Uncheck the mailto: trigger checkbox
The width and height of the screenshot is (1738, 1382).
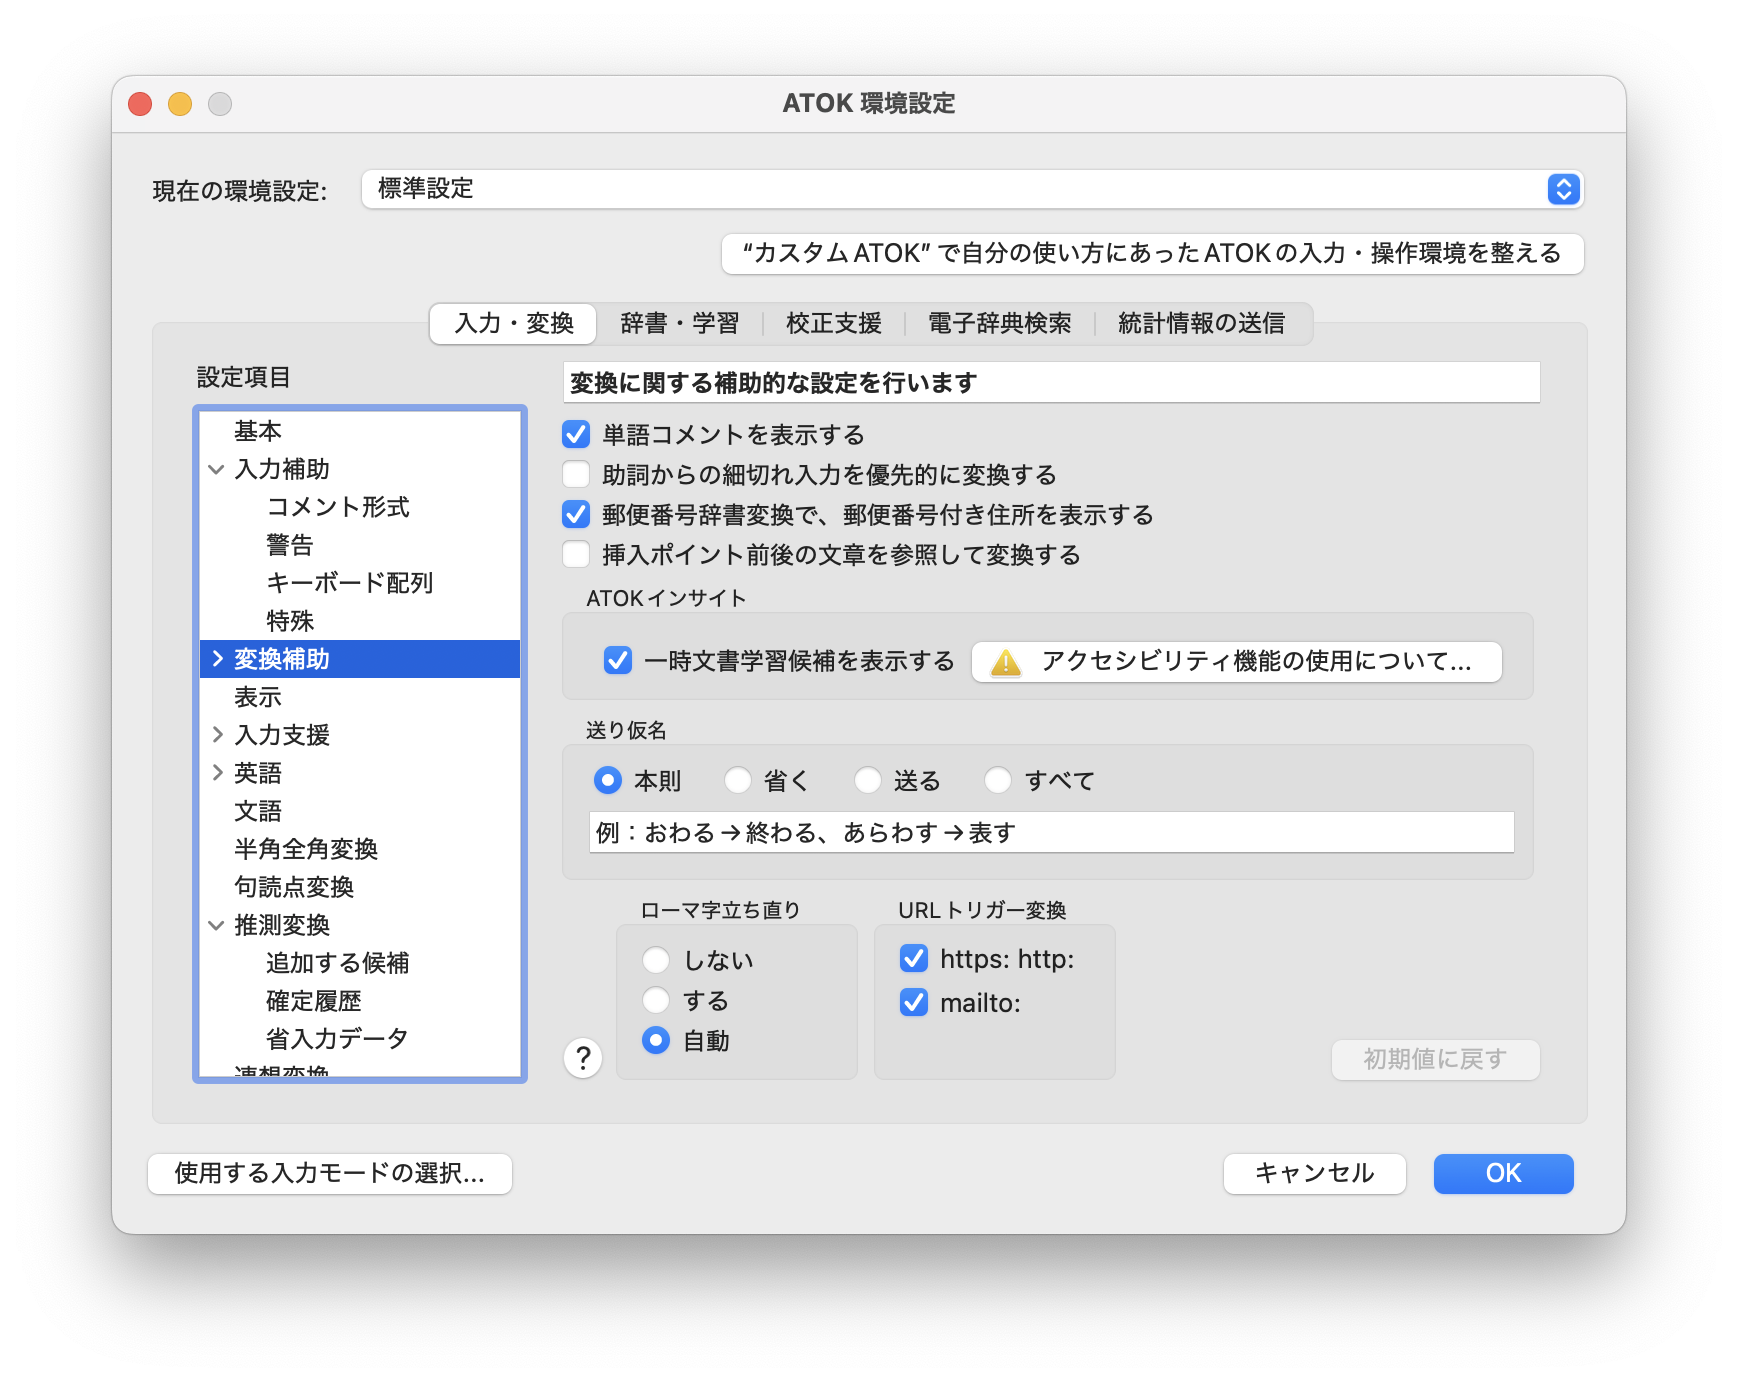914,1002
